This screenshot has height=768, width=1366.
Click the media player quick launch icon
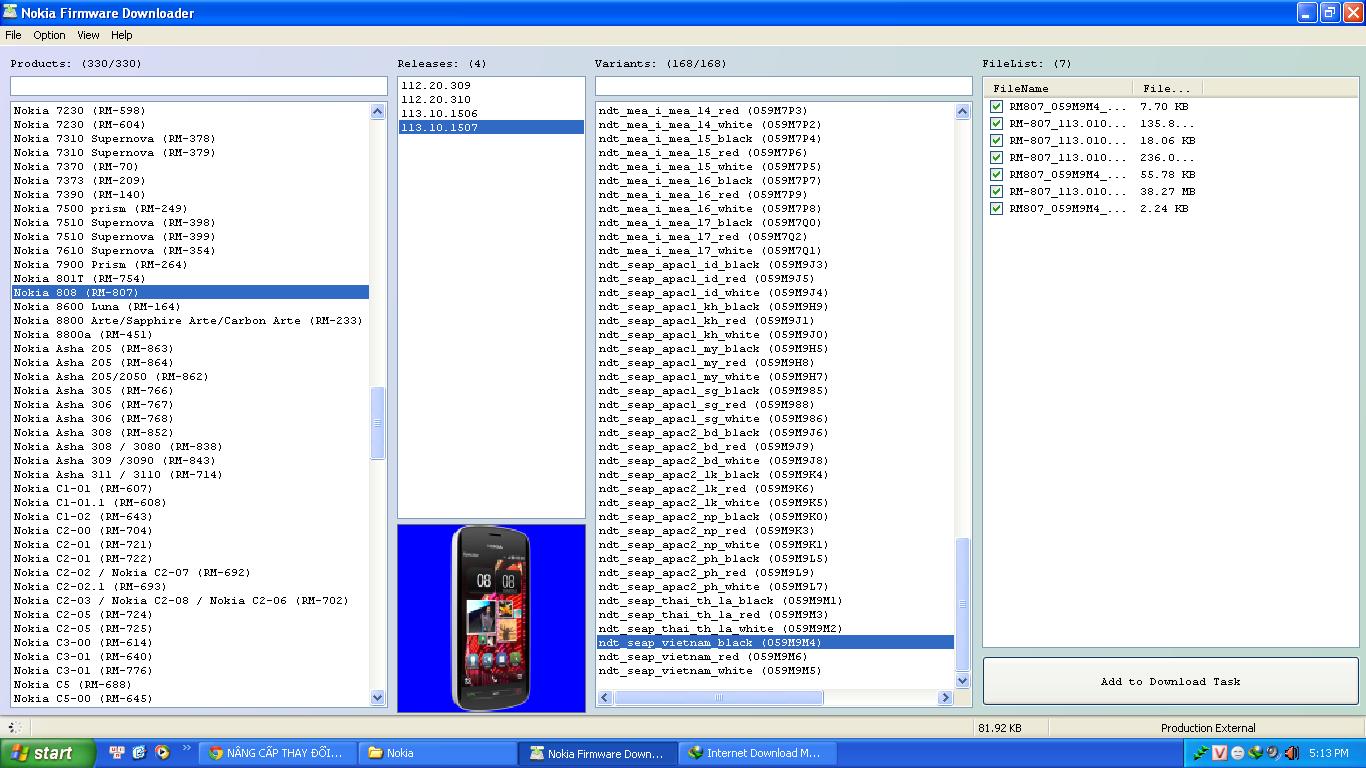click(161, 752)
